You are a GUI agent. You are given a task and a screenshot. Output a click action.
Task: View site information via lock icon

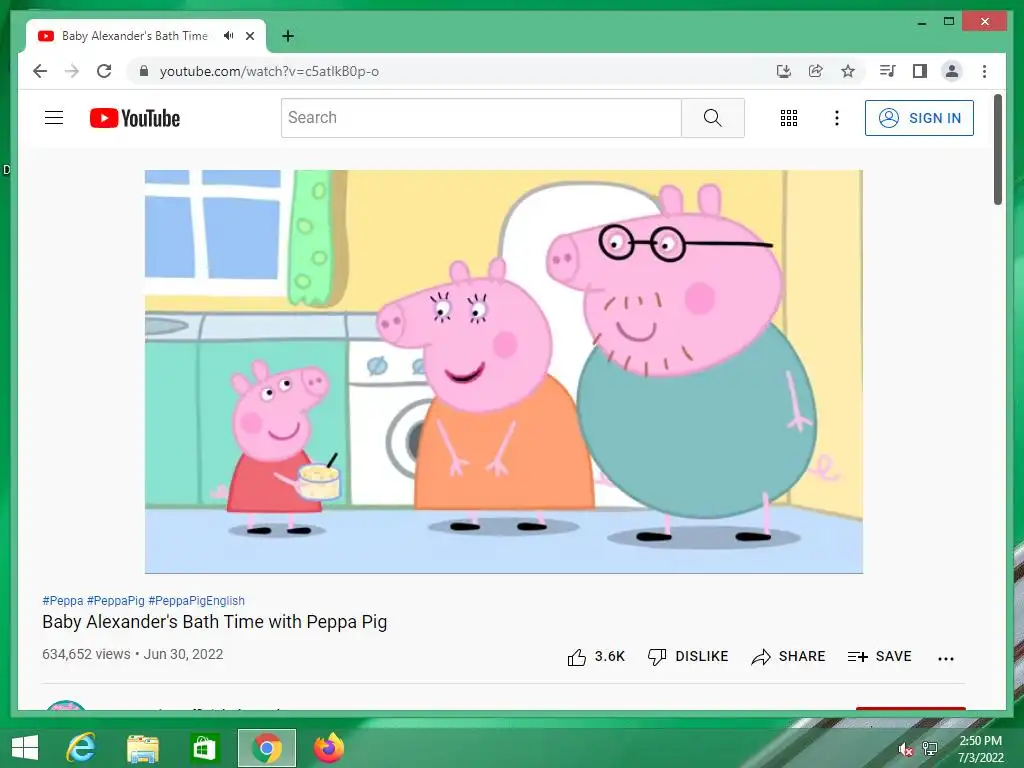pyautogui.click(x=144, y=71)
